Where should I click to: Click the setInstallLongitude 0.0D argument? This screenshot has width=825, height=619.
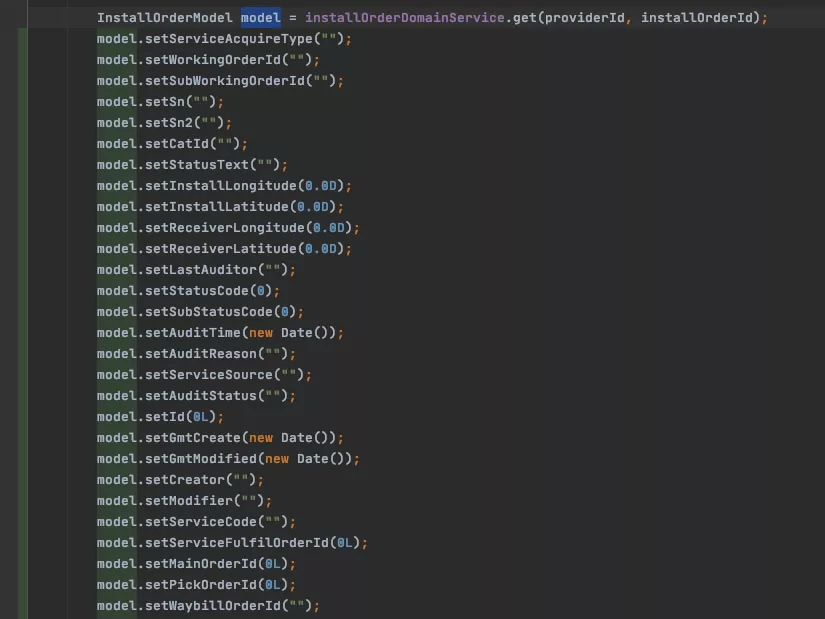click(x=321, y=186)
